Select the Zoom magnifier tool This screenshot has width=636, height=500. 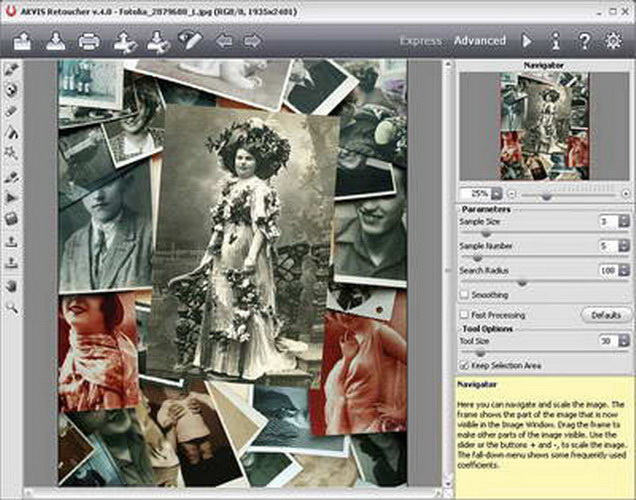pyautogui.click(x=12, y=308)
